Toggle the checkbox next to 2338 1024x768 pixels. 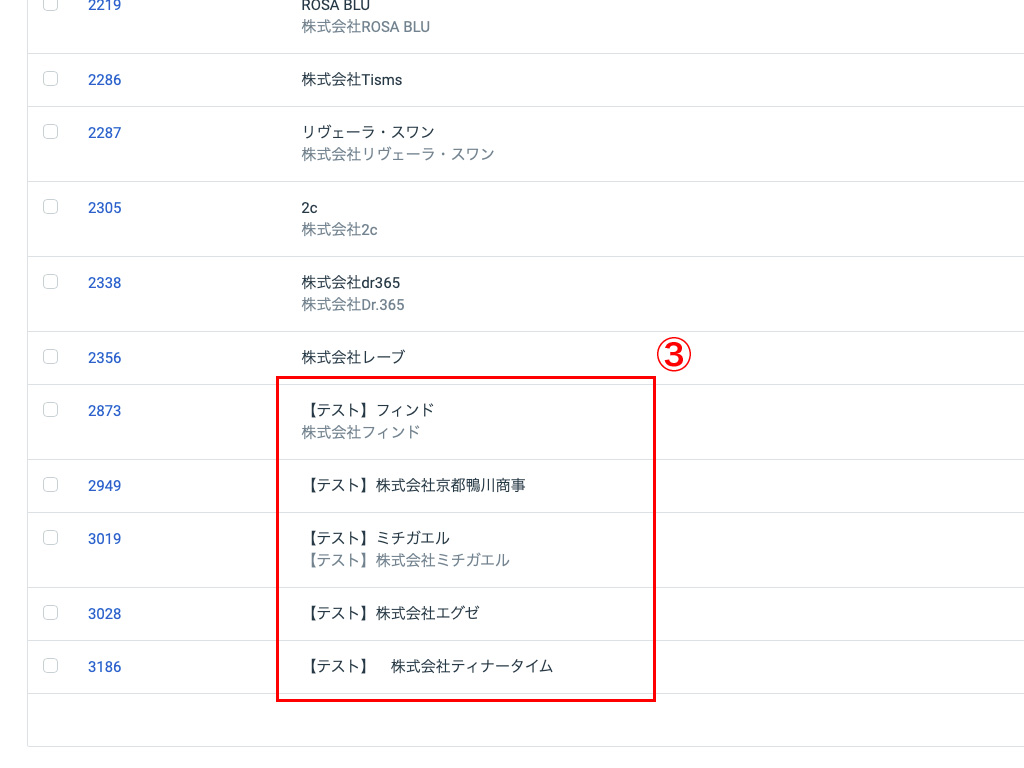[50, 282]
